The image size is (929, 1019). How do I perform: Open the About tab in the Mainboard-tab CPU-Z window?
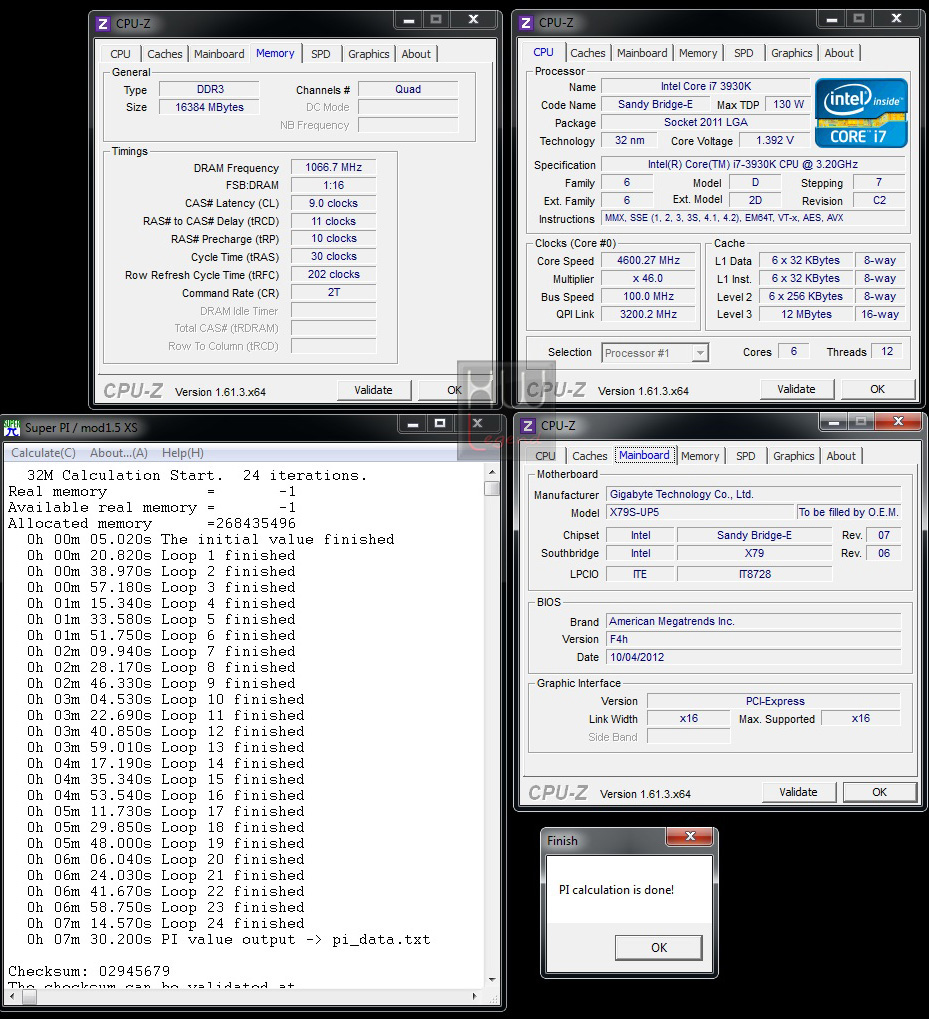tap(841, 456)
